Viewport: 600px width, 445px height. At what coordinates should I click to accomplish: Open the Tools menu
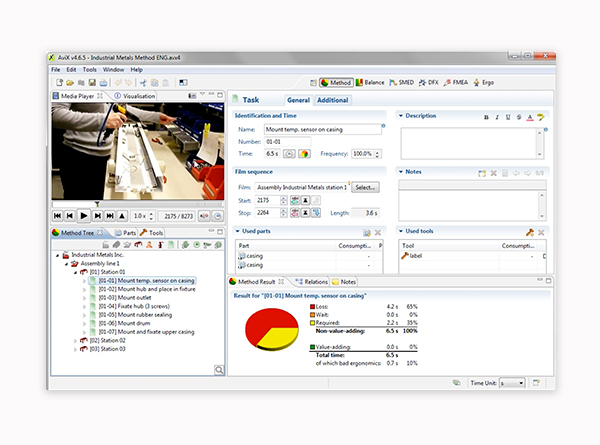click(90, 70)
